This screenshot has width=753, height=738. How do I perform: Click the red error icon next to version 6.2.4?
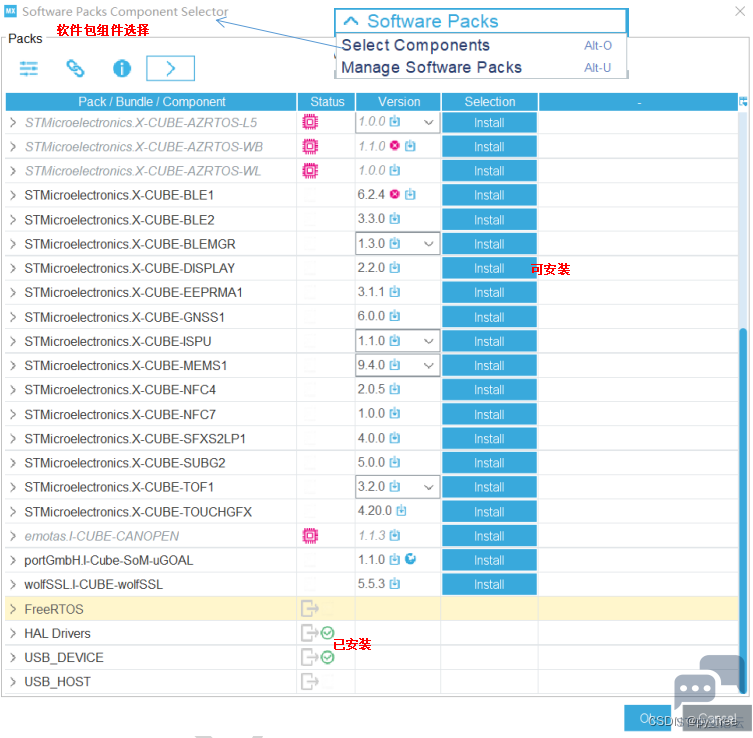tap(395, 194)
